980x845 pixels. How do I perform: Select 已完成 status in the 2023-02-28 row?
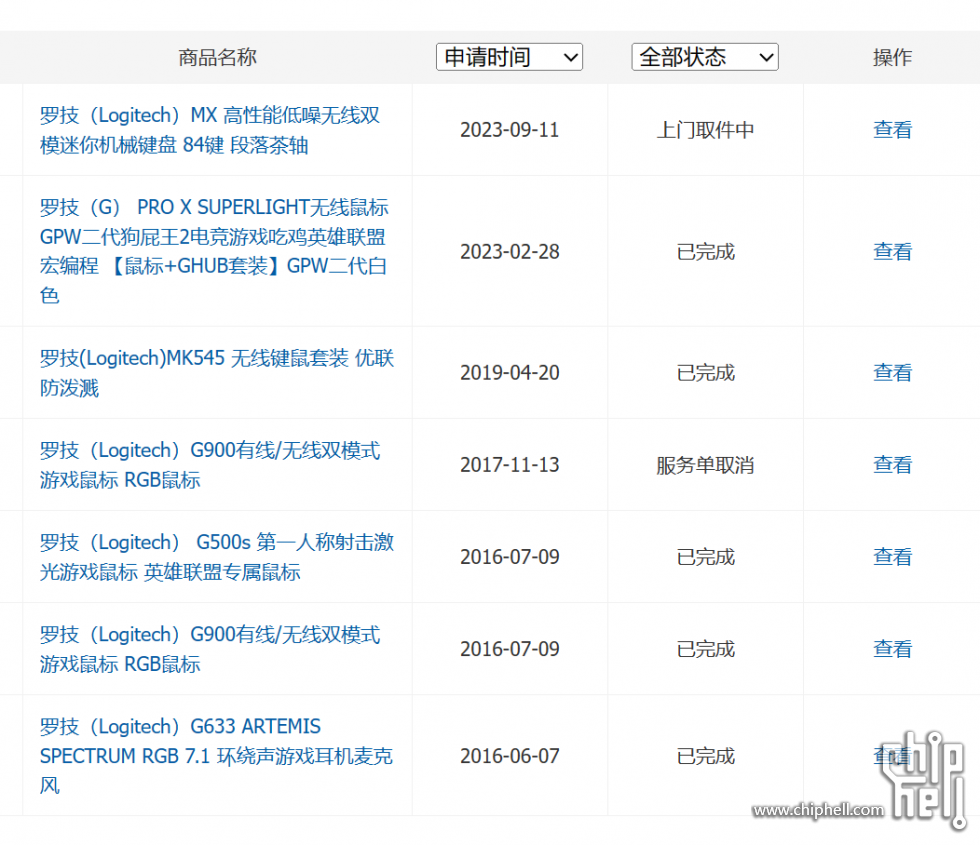[x=705, y=252]
